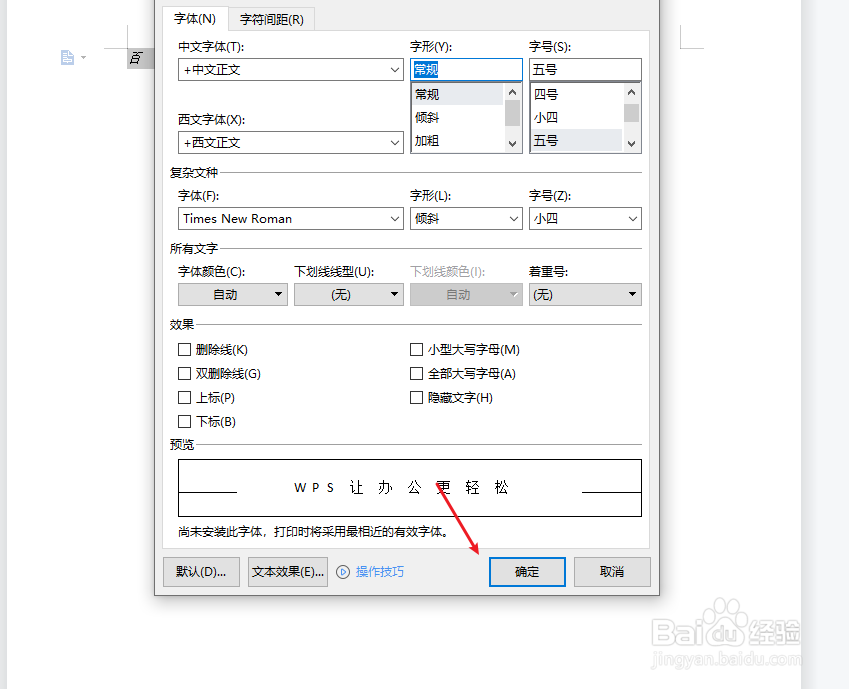
Task: Enable the 隐藏文字 hidden text effect
Action: [x=417, y=397]
